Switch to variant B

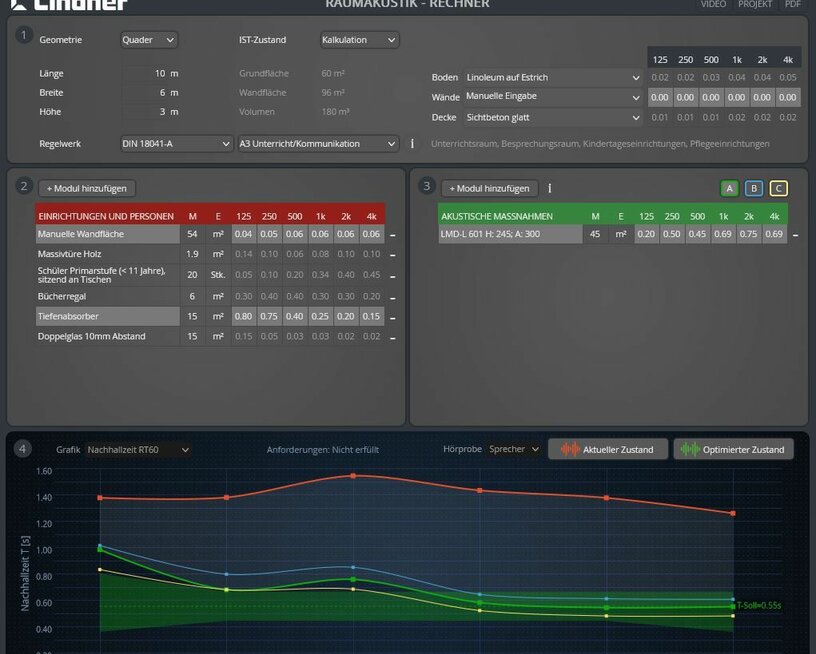(x=754, y=188)
